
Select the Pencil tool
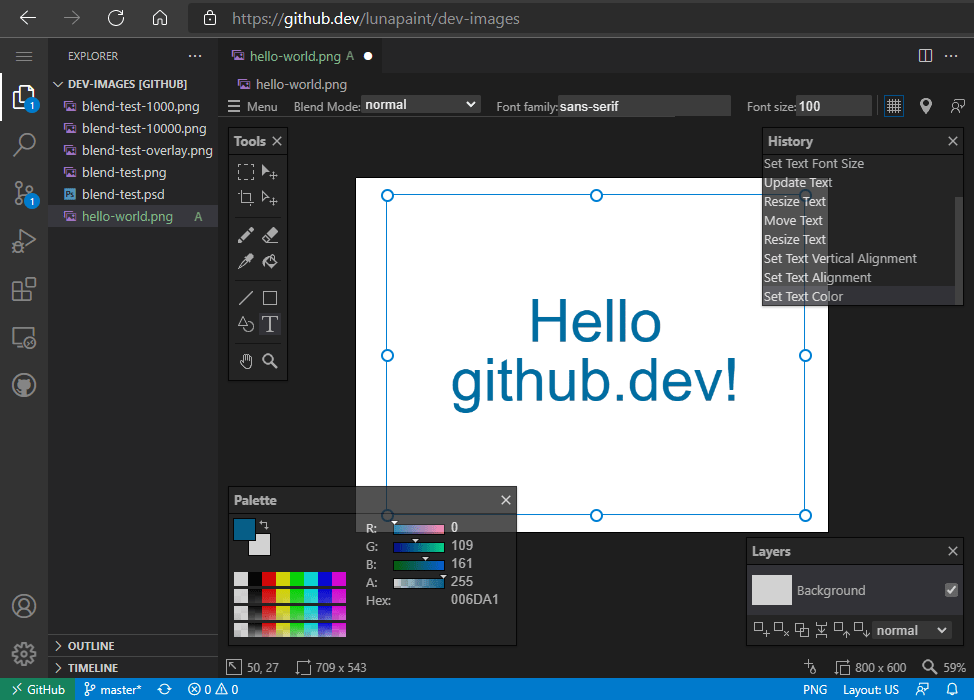(x=246, y=235)
